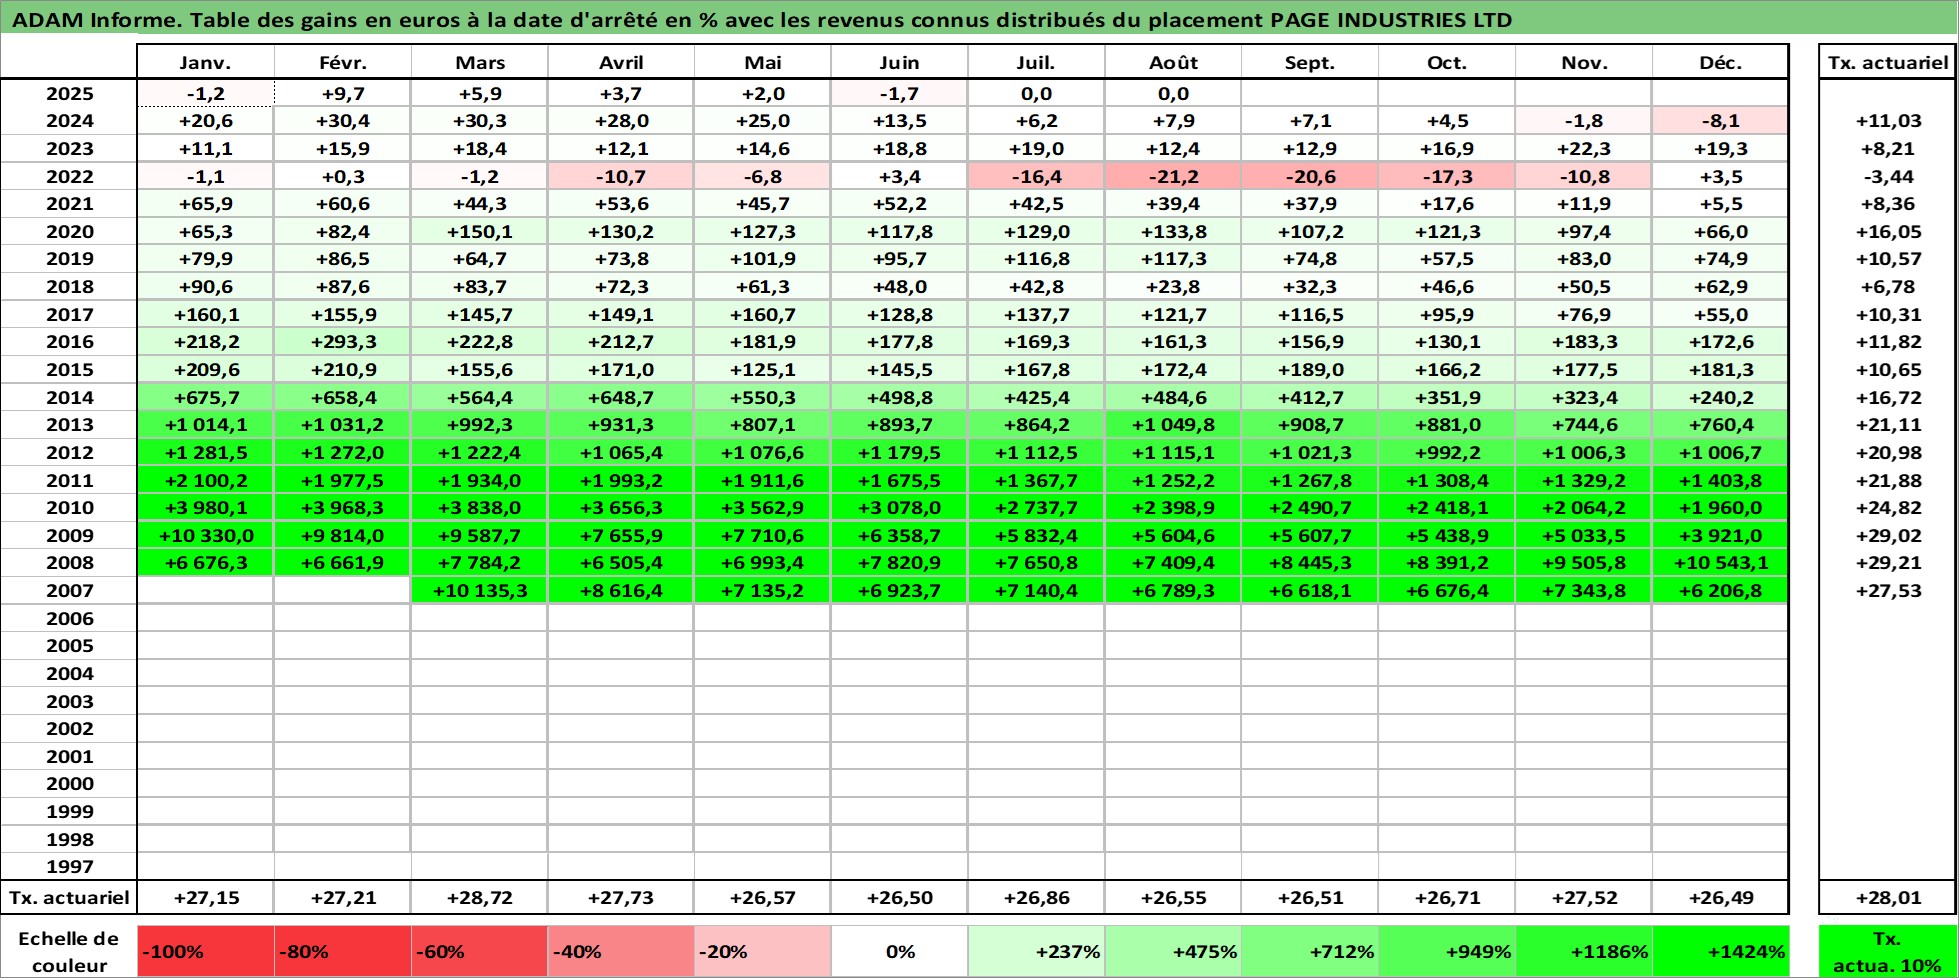Click the -100% red color scale swatch
Screen dimensions: 1959x978
coord(205,951)
